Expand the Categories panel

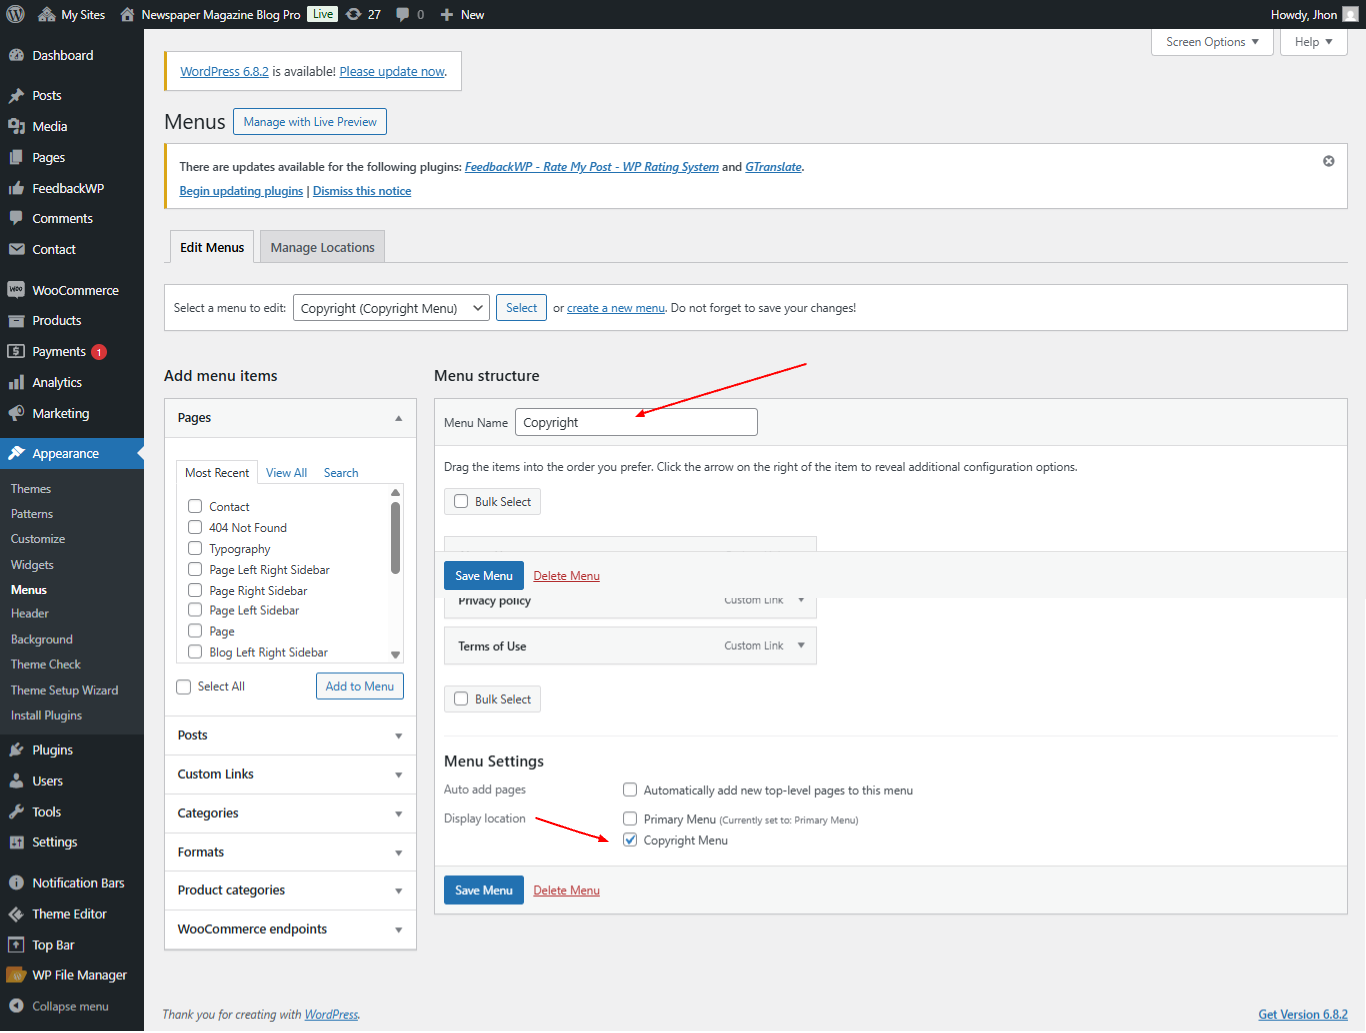tap(399, 814)
